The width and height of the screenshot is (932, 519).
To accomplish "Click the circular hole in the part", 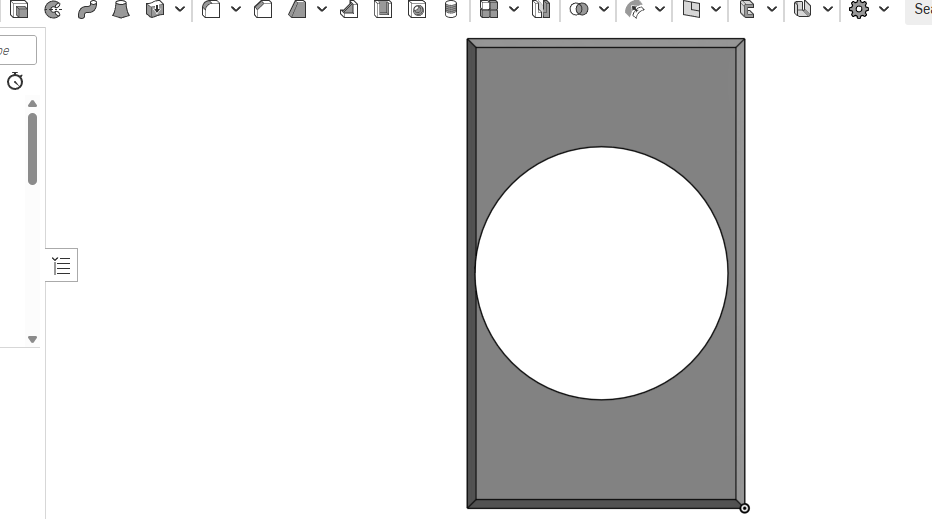I will click(x=602, y=273).
